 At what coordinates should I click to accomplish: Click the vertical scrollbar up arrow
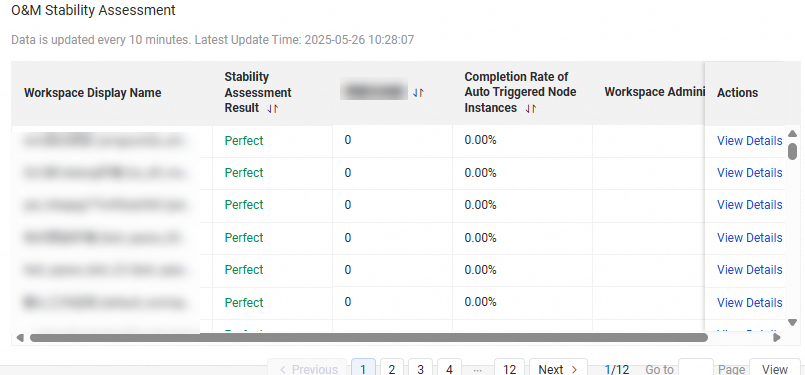[x=792, y=134]
